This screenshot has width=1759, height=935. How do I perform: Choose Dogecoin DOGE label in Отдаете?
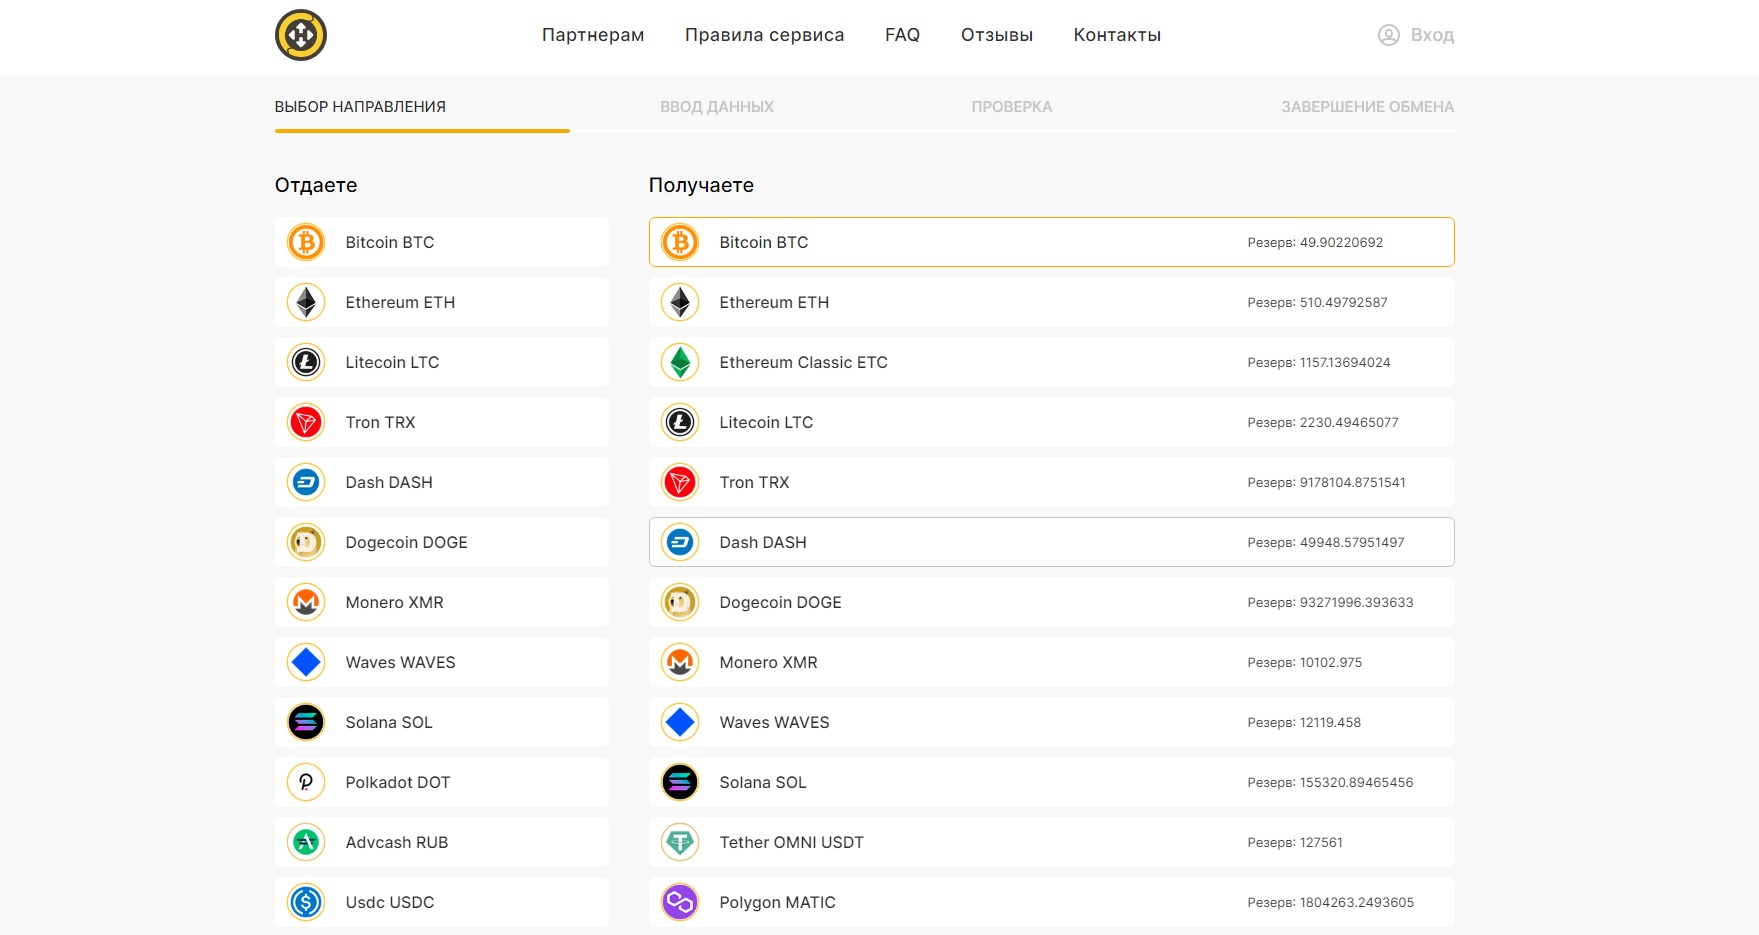tap(407, 542)
